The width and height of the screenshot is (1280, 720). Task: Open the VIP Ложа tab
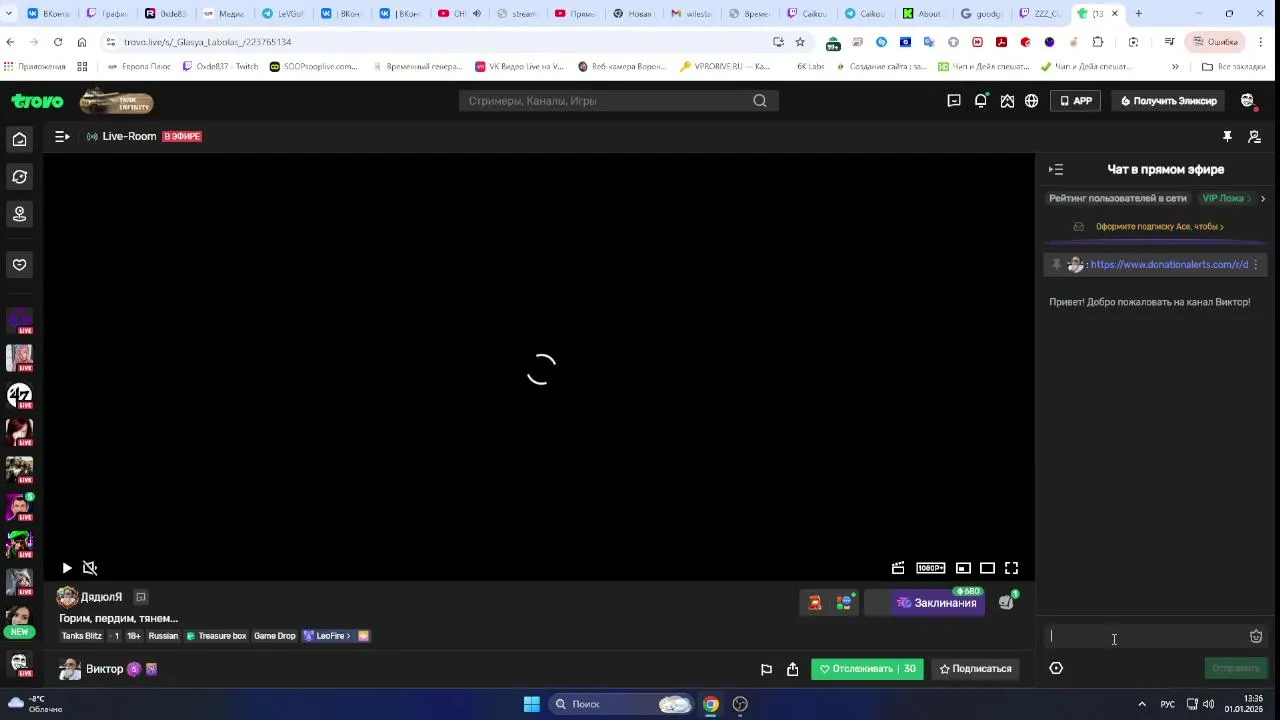[x=1226, y=198]
